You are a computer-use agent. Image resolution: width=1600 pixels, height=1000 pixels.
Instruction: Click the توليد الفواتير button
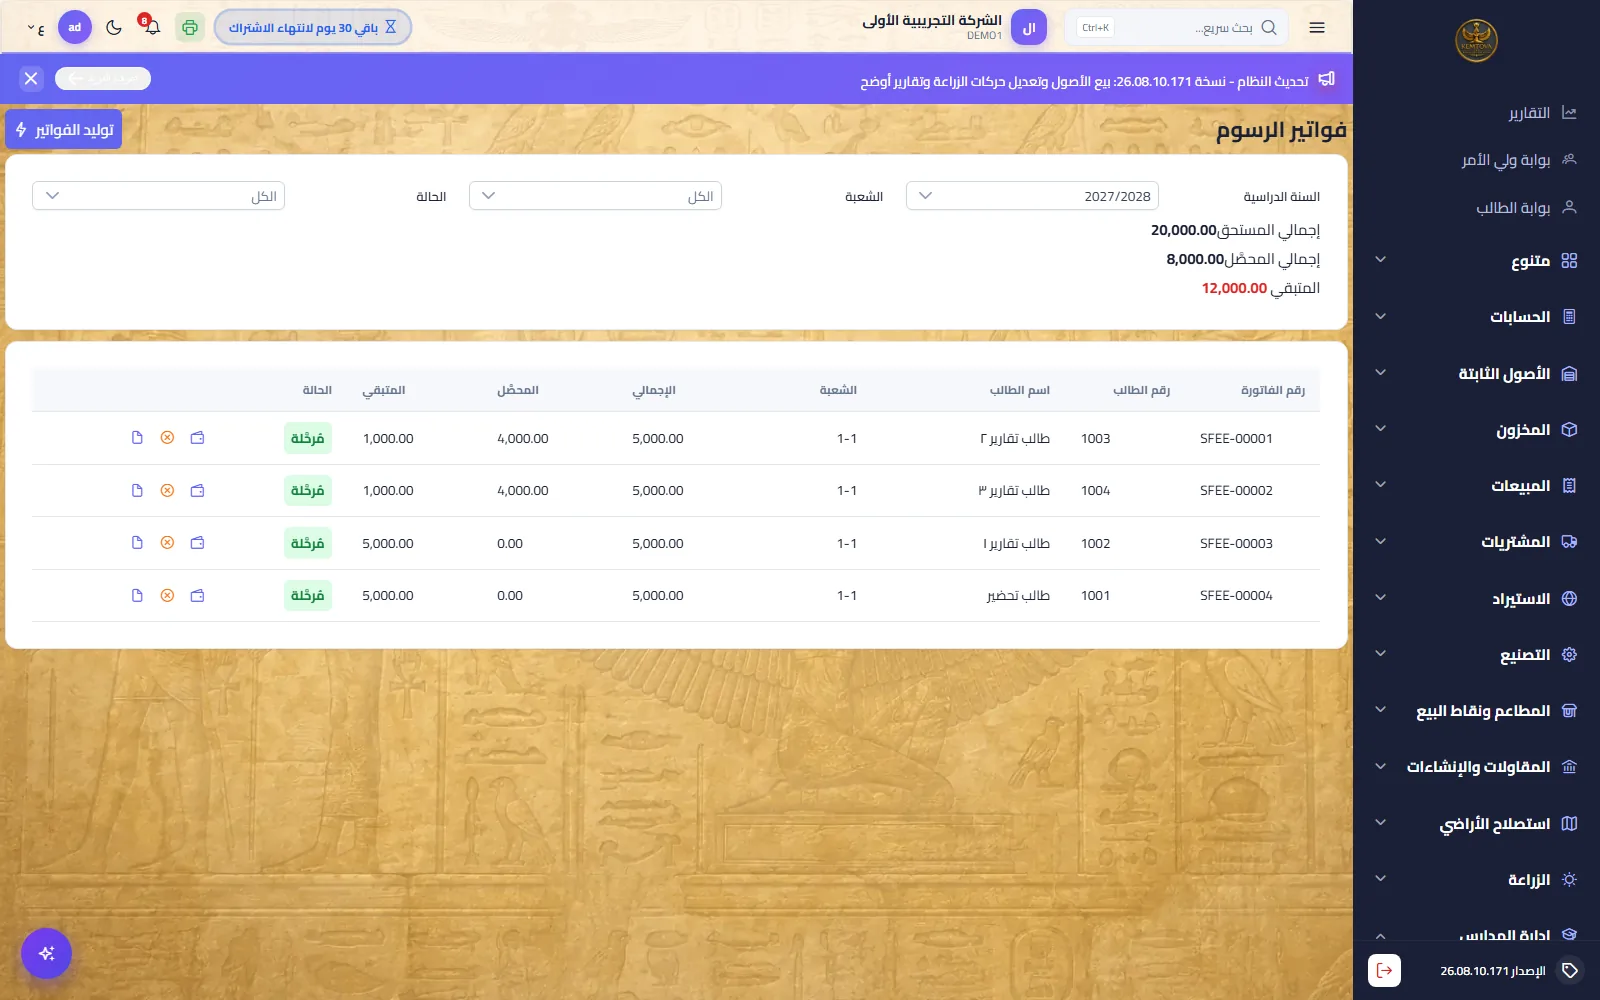[x=64, y=130]
